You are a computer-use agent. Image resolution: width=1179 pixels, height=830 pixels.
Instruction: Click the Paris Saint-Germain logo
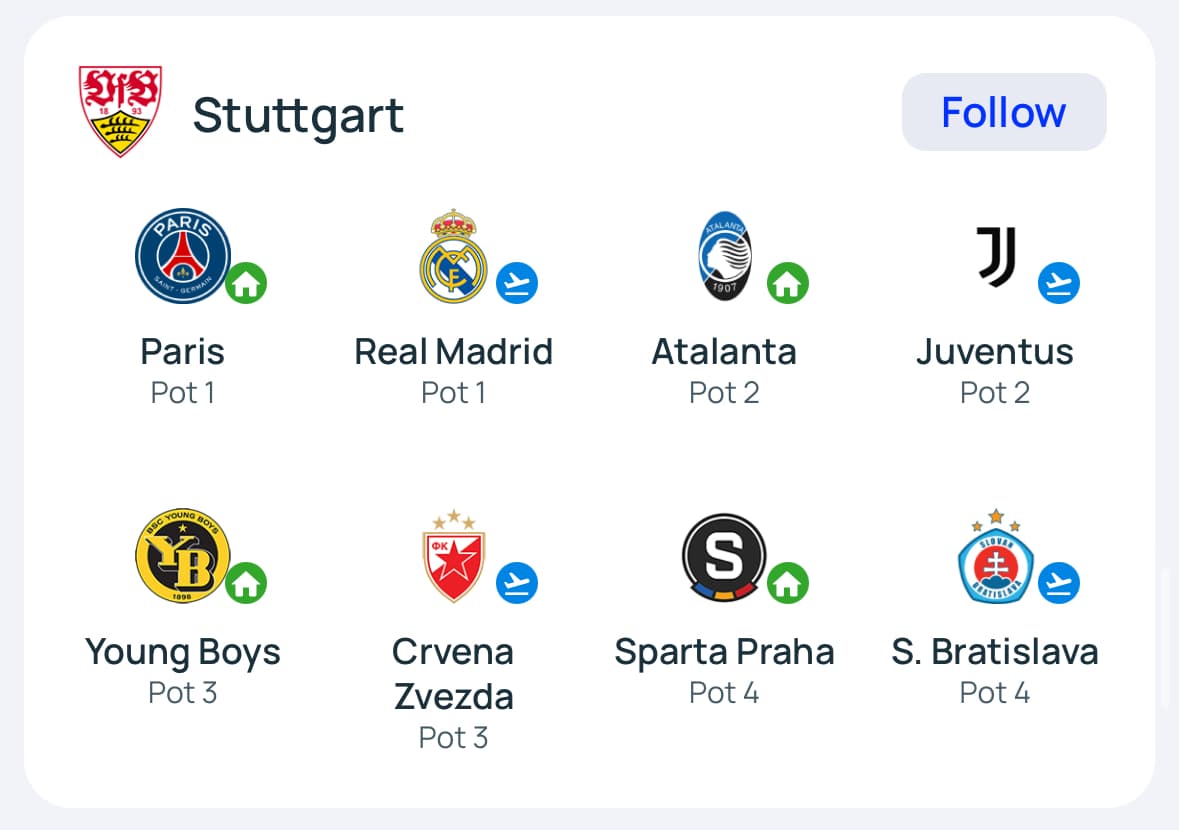click(182, 256)
